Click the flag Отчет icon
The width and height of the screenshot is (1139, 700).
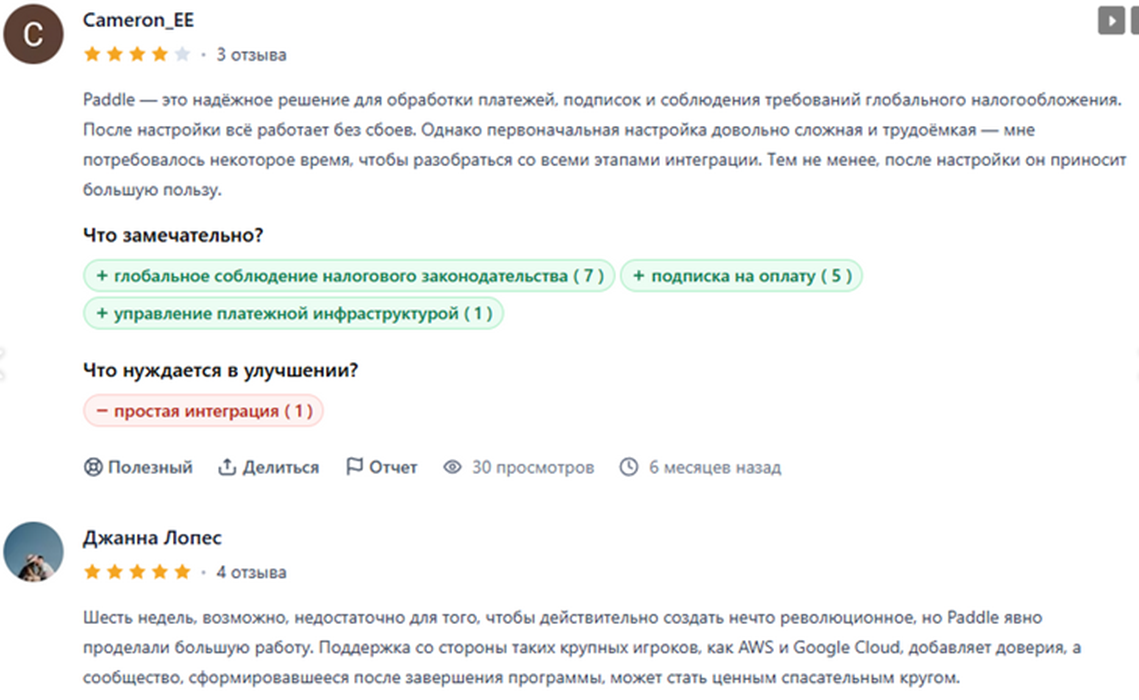pos(354,467)
